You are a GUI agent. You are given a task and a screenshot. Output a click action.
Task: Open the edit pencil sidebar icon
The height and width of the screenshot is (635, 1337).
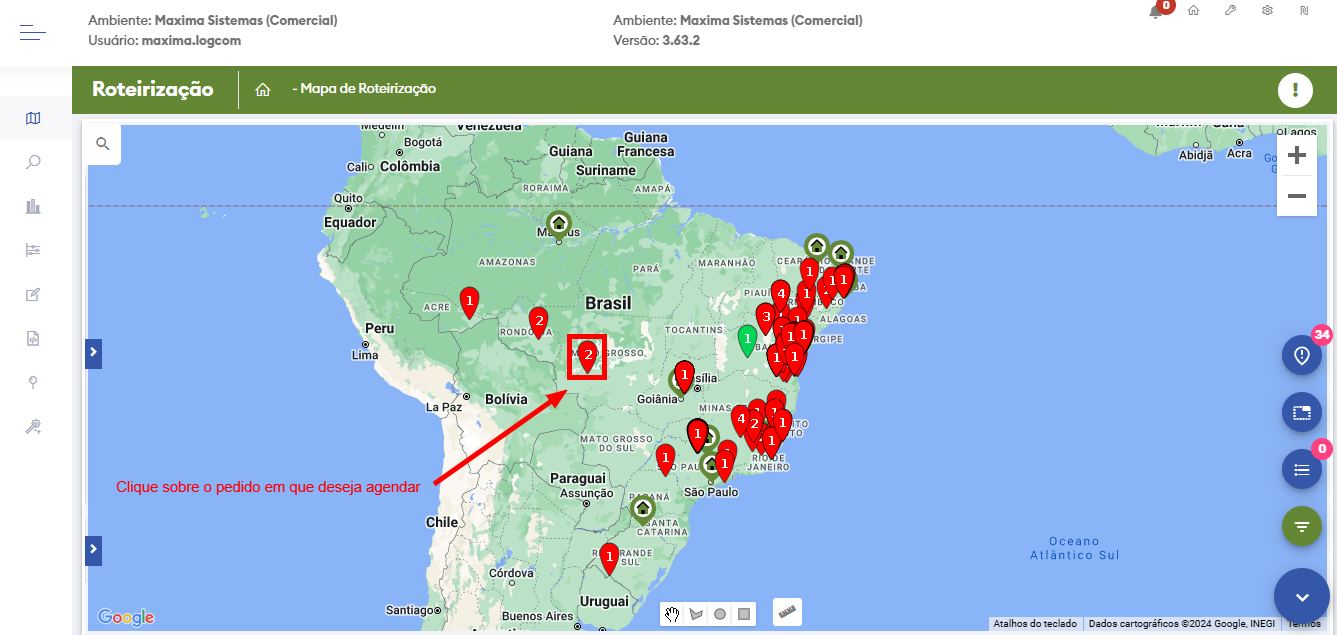click(33, 294)
